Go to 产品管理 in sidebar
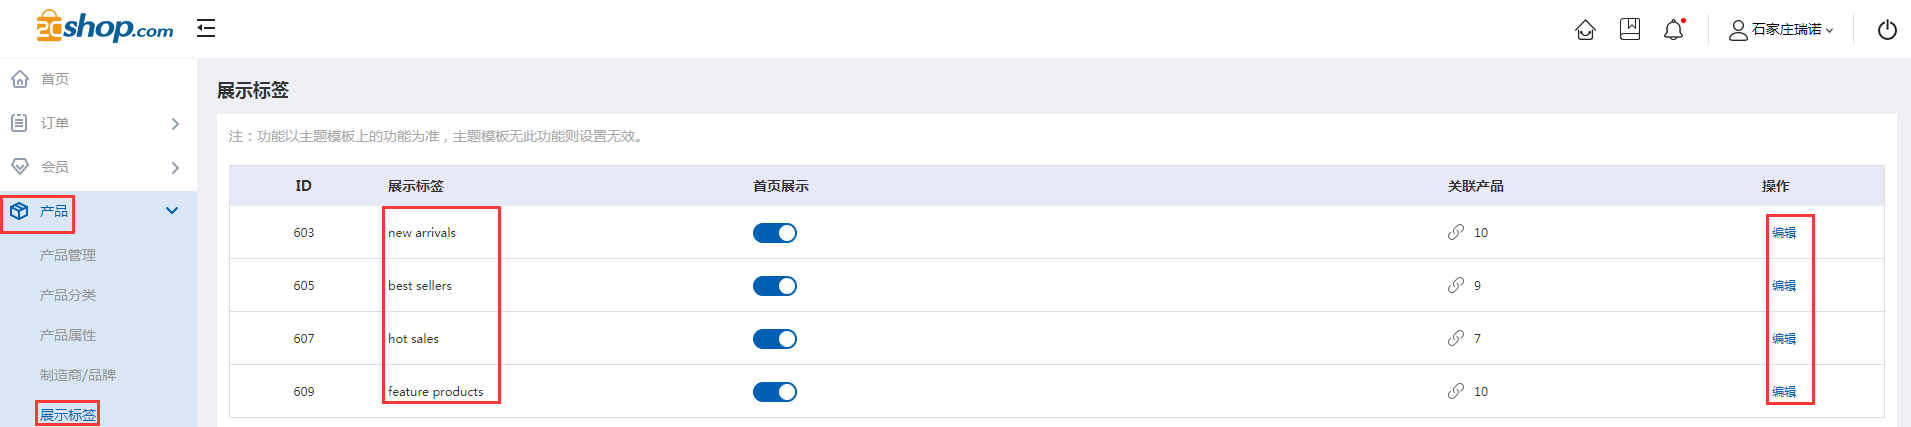The height and width of the screenshot is (427, 1911). [x=68, y=255]
